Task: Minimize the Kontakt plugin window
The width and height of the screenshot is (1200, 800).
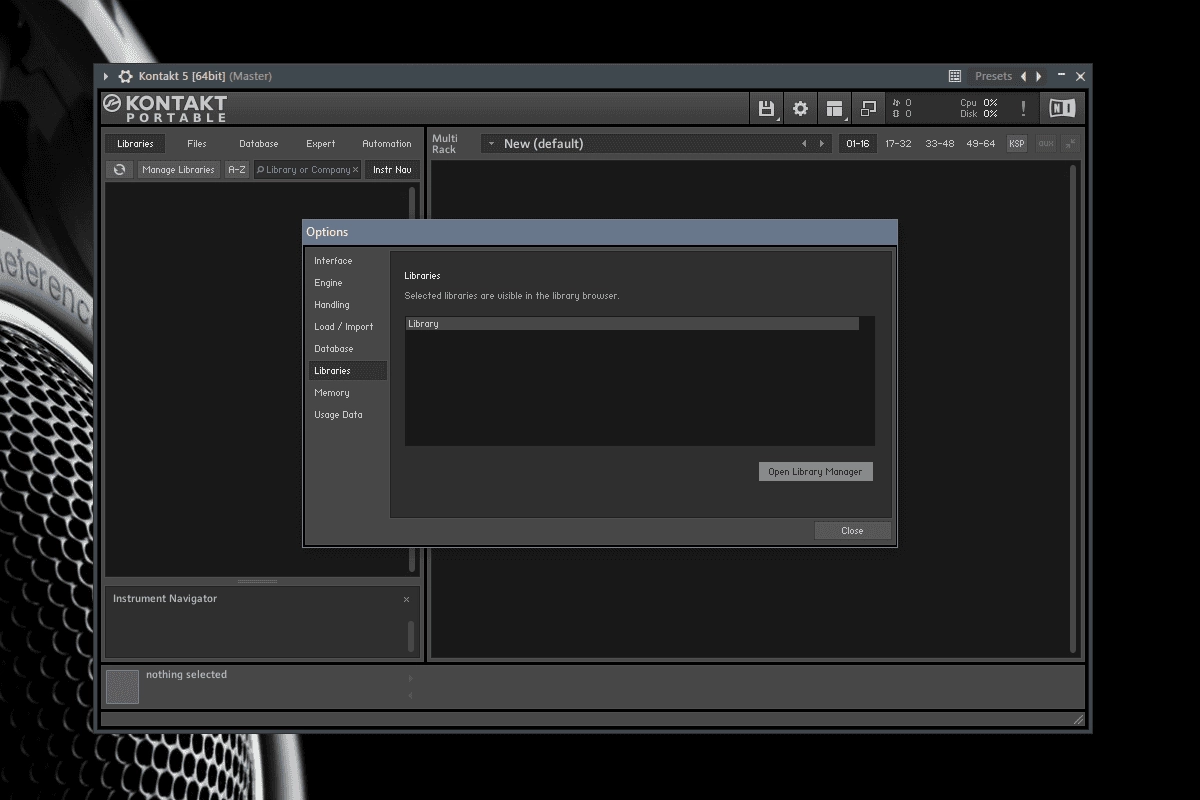Action: 1062,76
